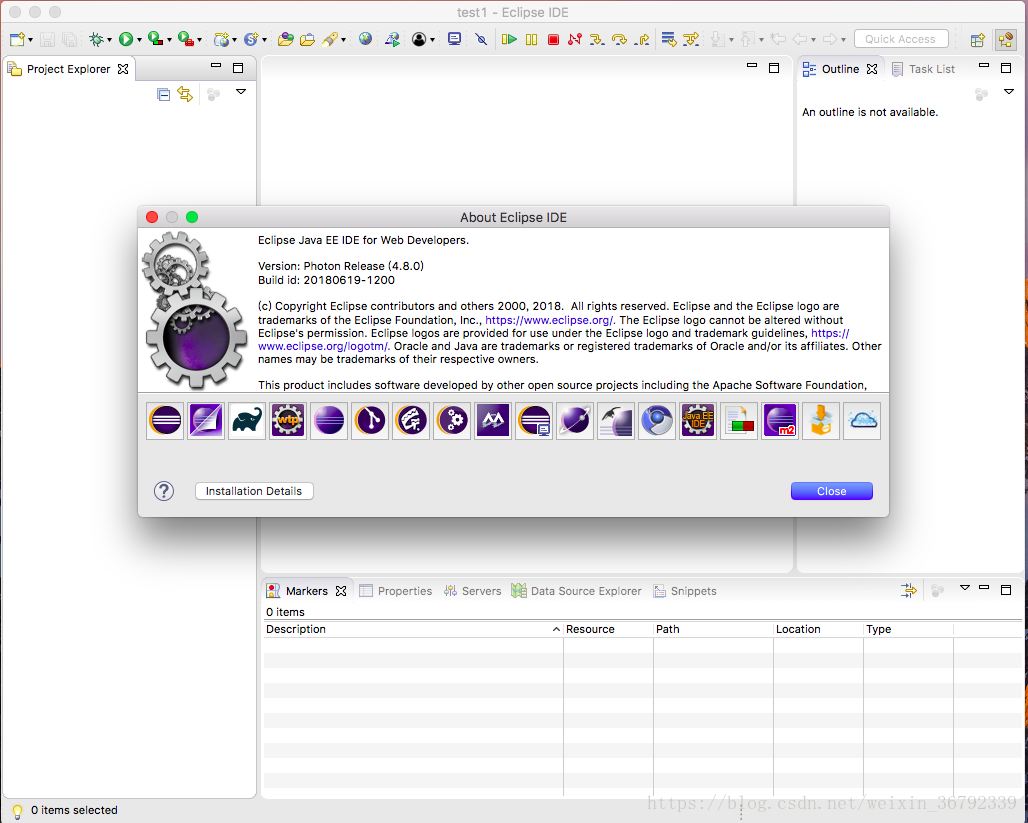
Task: Click the New Dynamic Web Project icon
Action: (x=222, y=39)
